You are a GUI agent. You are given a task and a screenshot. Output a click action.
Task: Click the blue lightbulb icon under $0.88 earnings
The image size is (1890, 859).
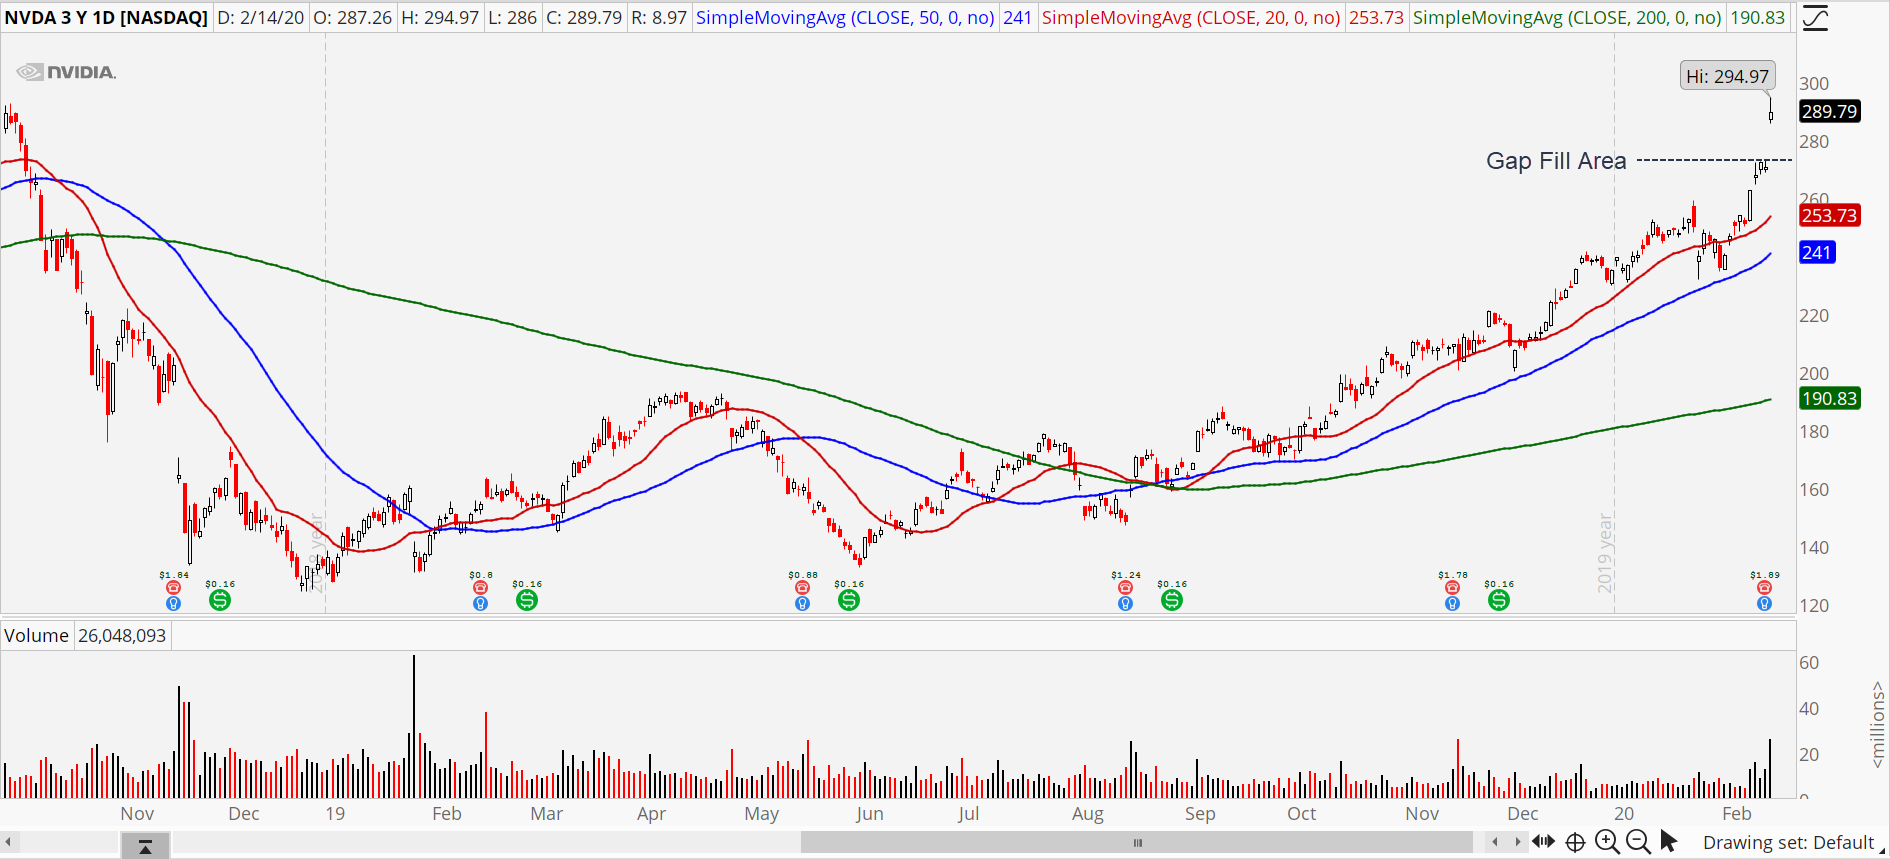click(802, 604)
